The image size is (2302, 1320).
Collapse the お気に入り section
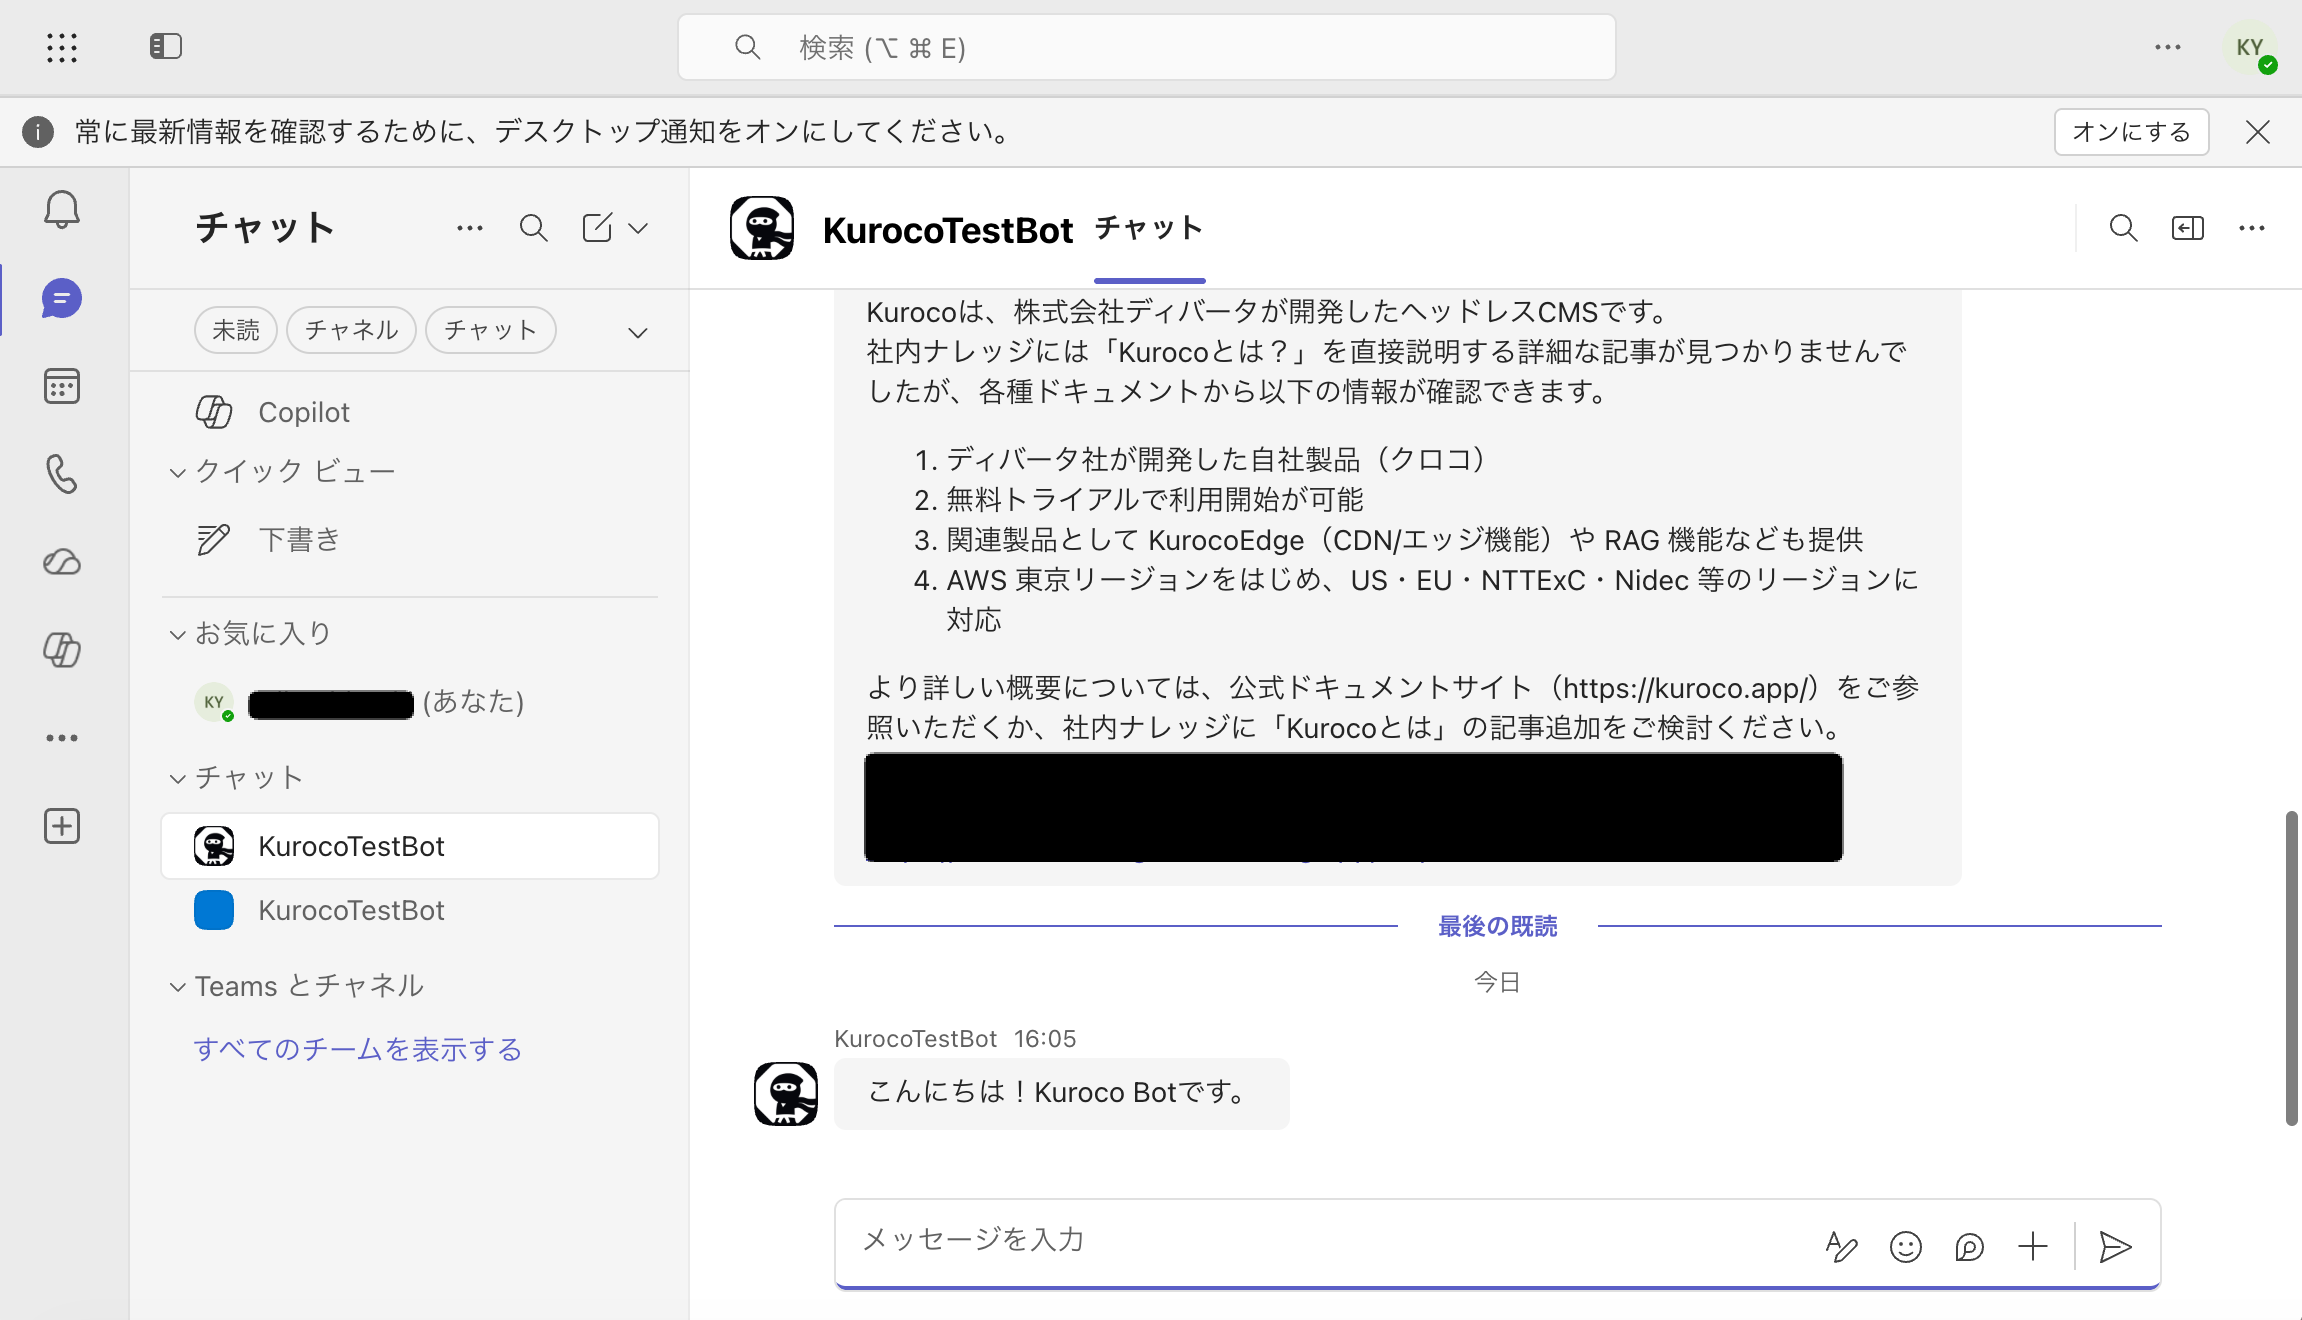178,634
